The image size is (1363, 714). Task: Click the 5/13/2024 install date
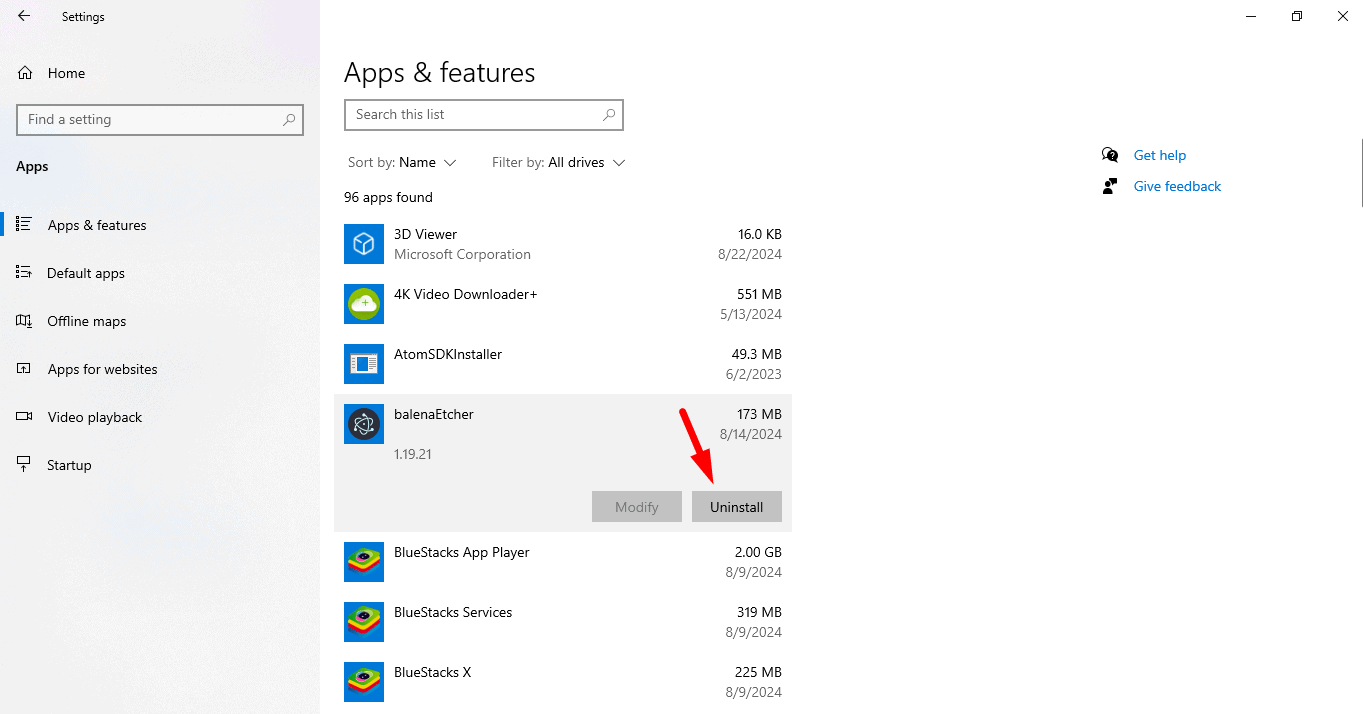[x=751, y=314]
